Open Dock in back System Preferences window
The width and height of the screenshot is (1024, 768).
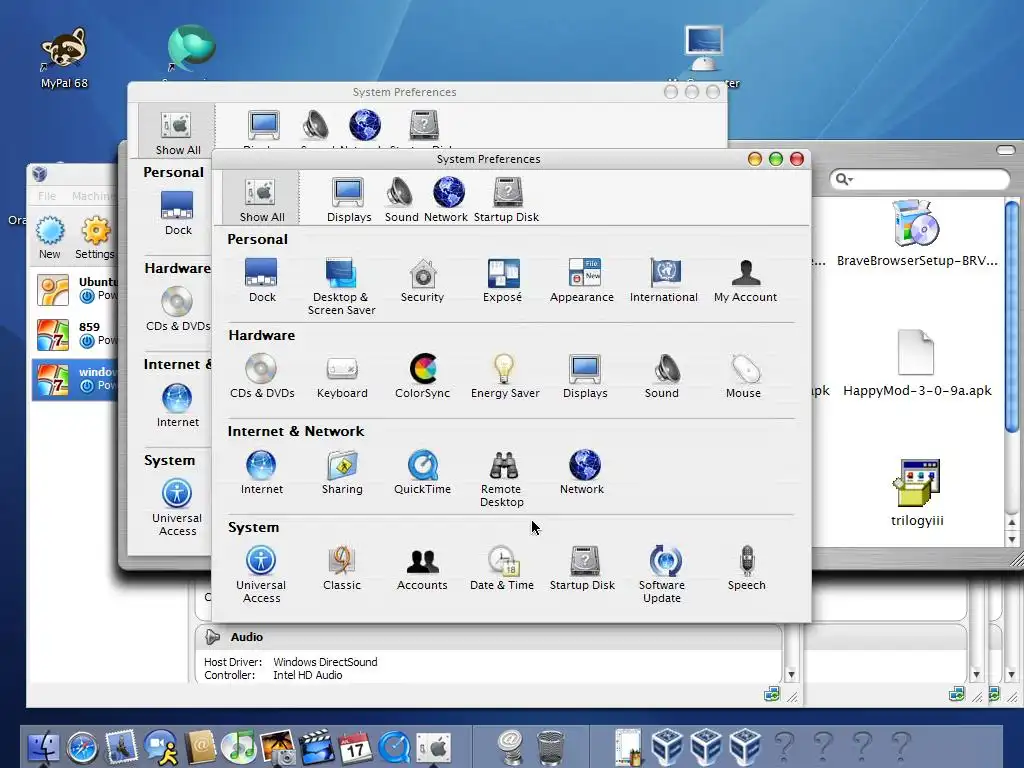click(178, 213)
